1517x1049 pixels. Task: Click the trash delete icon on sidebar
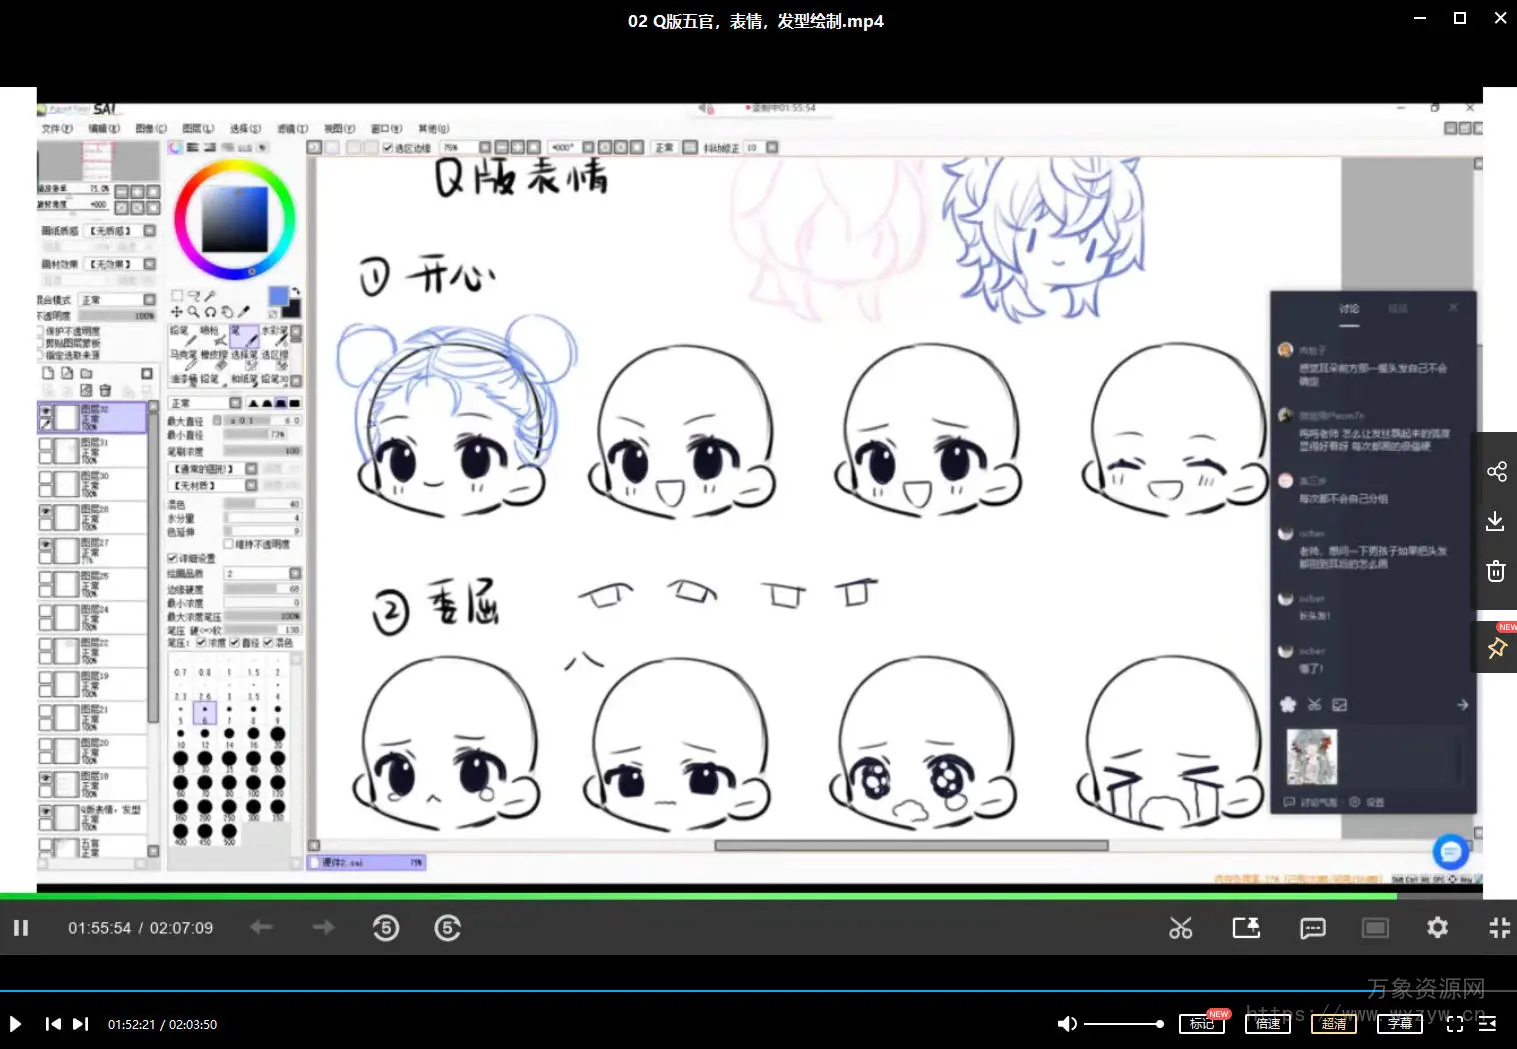pyautogui.click(x=1496, y=571)
